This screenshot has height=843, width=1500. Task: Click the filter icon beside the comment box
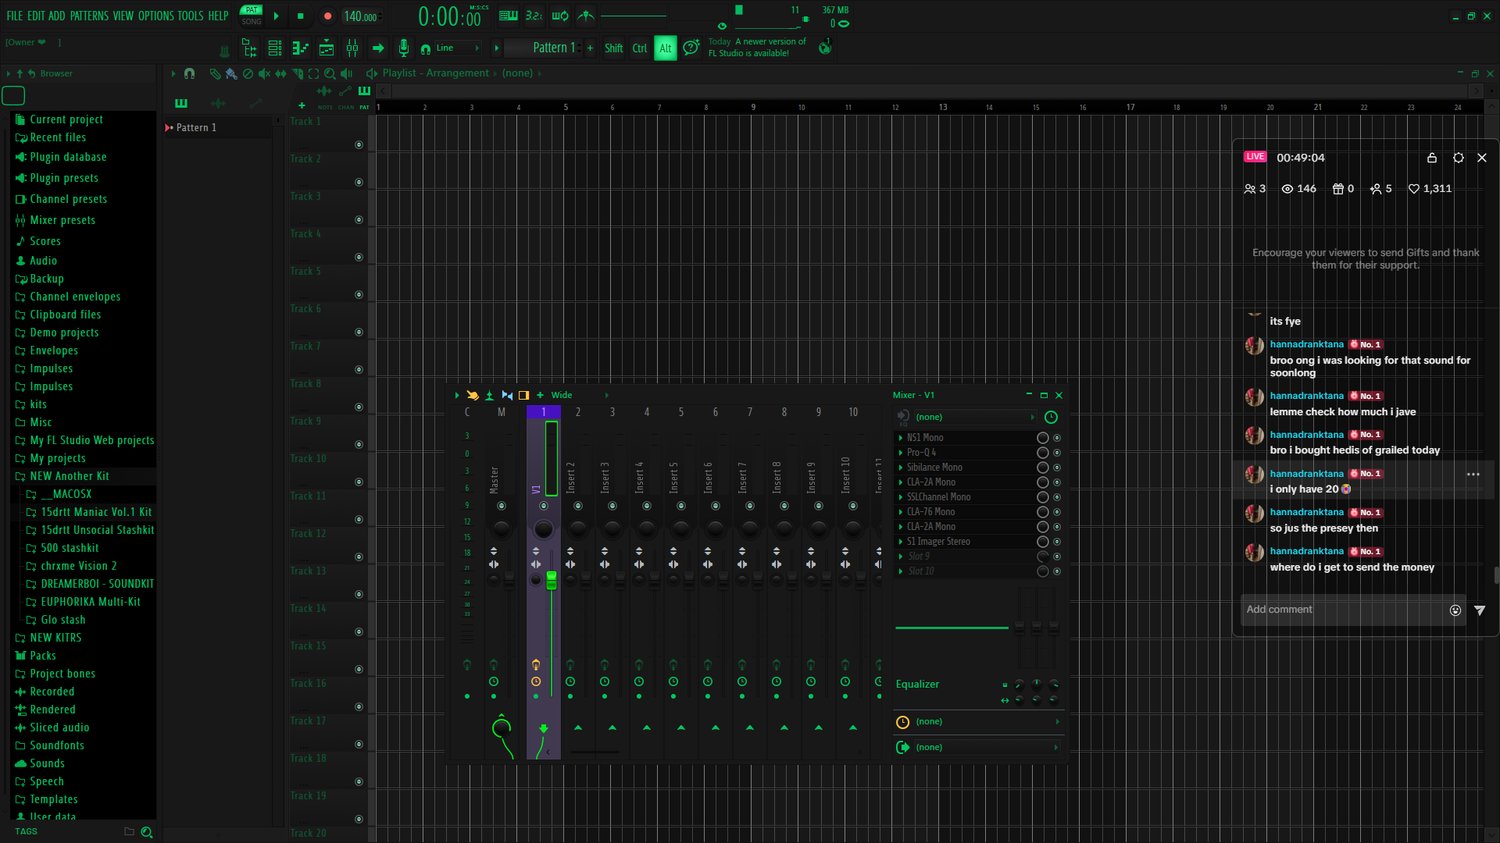click(1480, 610)
